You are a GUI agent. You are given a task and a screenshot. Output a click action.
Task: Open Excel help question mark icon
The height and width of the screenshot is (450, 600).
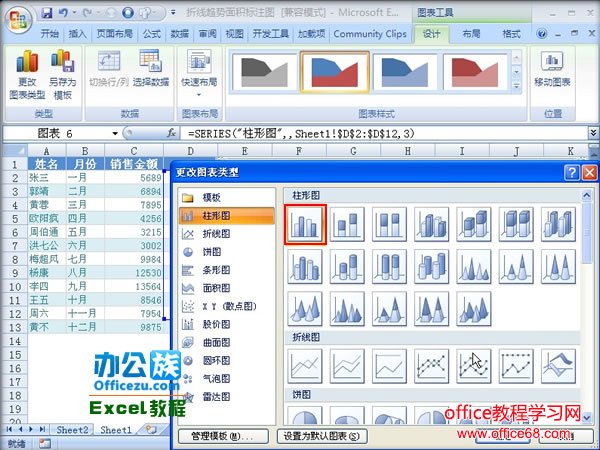[541, 34]
